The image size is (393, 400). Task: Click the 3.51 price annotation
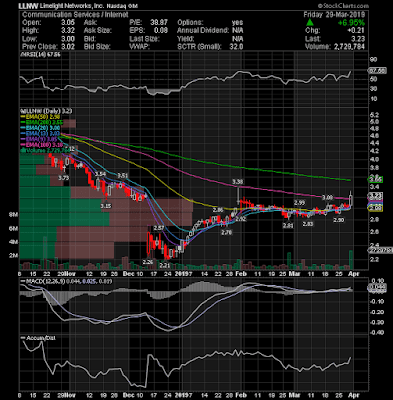tap(122, 176)
